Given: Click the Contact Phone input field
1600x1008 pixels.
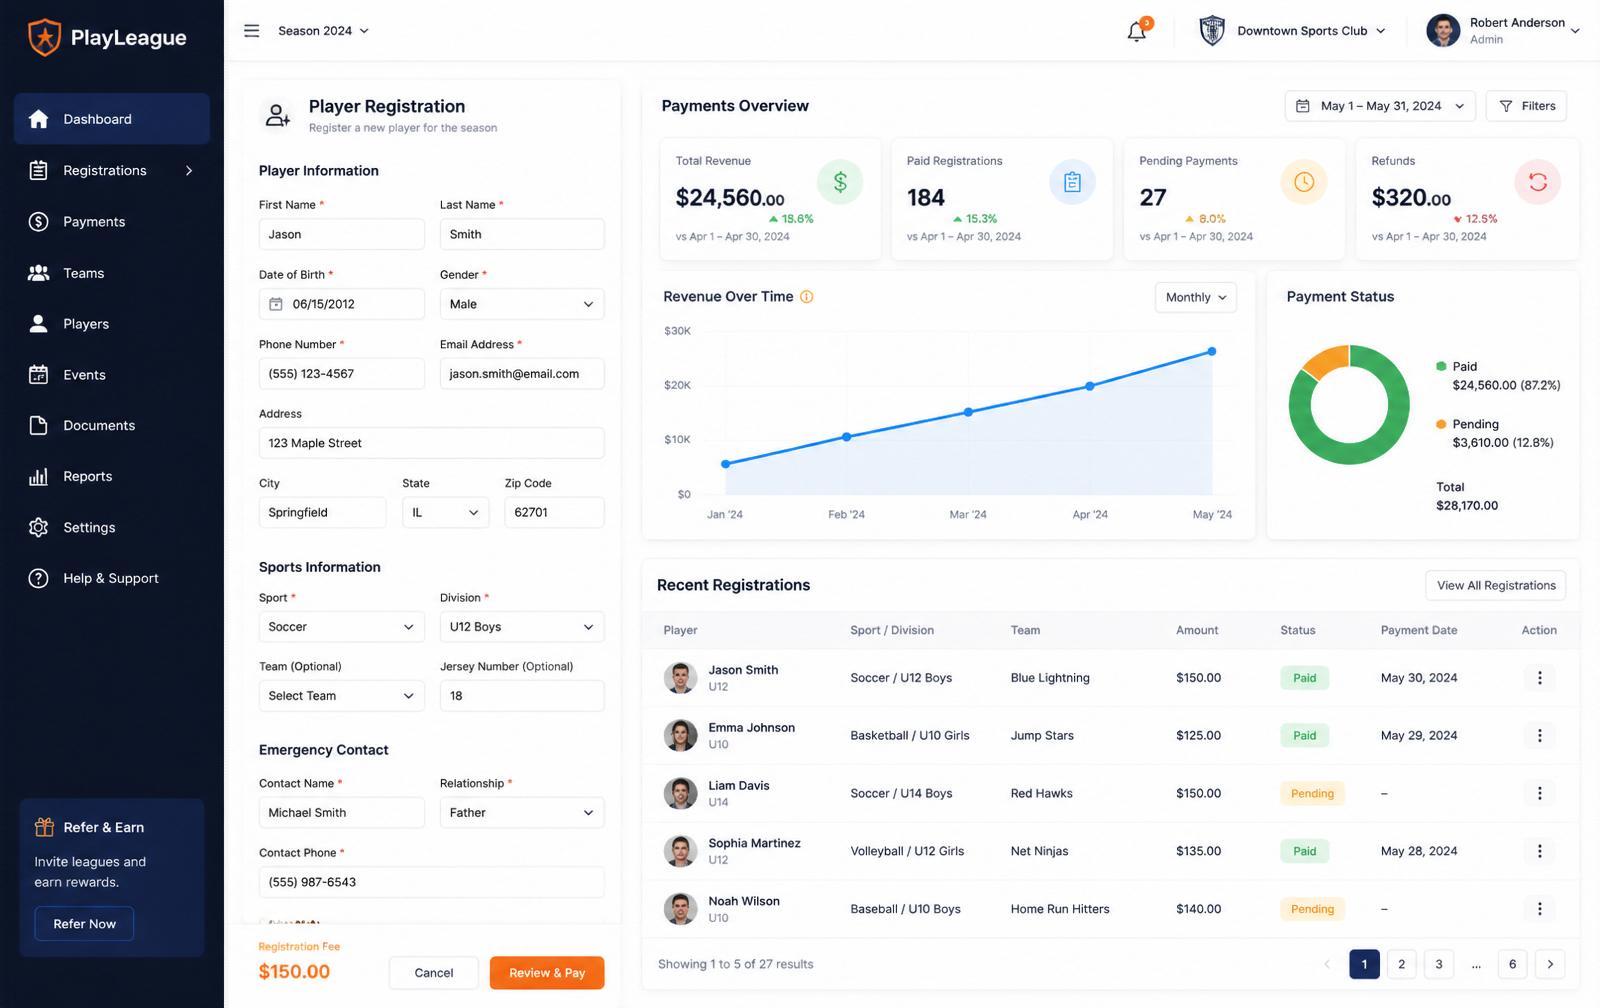Looking at the screenshot, I should [432, 882].
